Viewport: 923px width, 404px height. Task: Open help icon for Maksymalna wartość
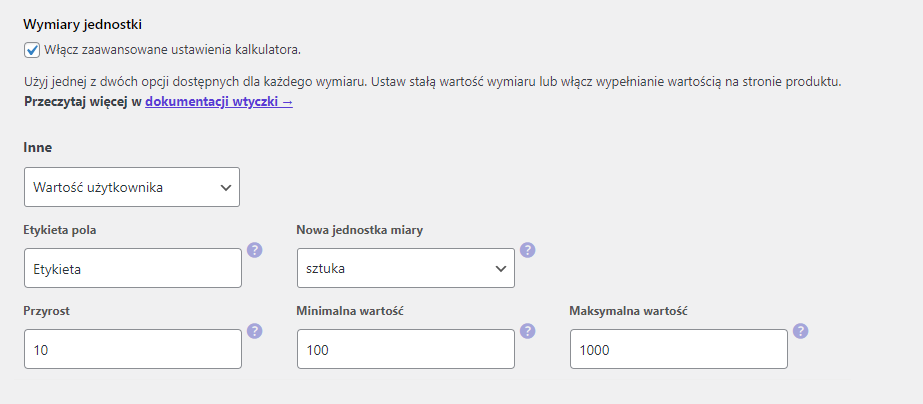click(x=801, y=330)
